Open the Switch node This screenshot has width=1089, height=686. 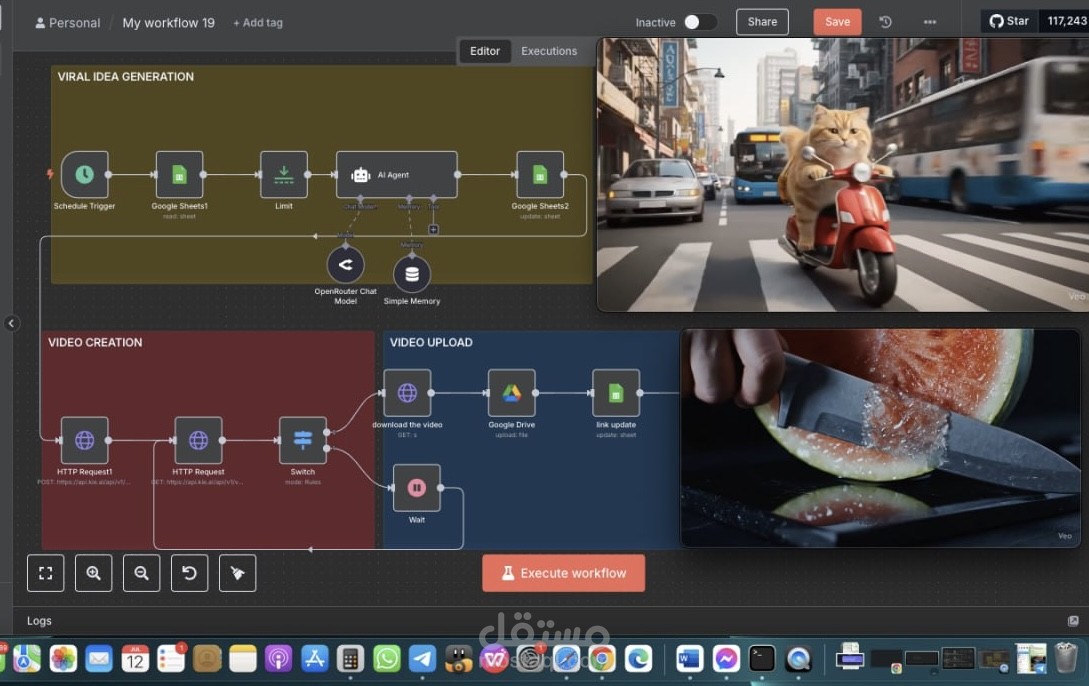pyautogui.click(x=302, y=440)
